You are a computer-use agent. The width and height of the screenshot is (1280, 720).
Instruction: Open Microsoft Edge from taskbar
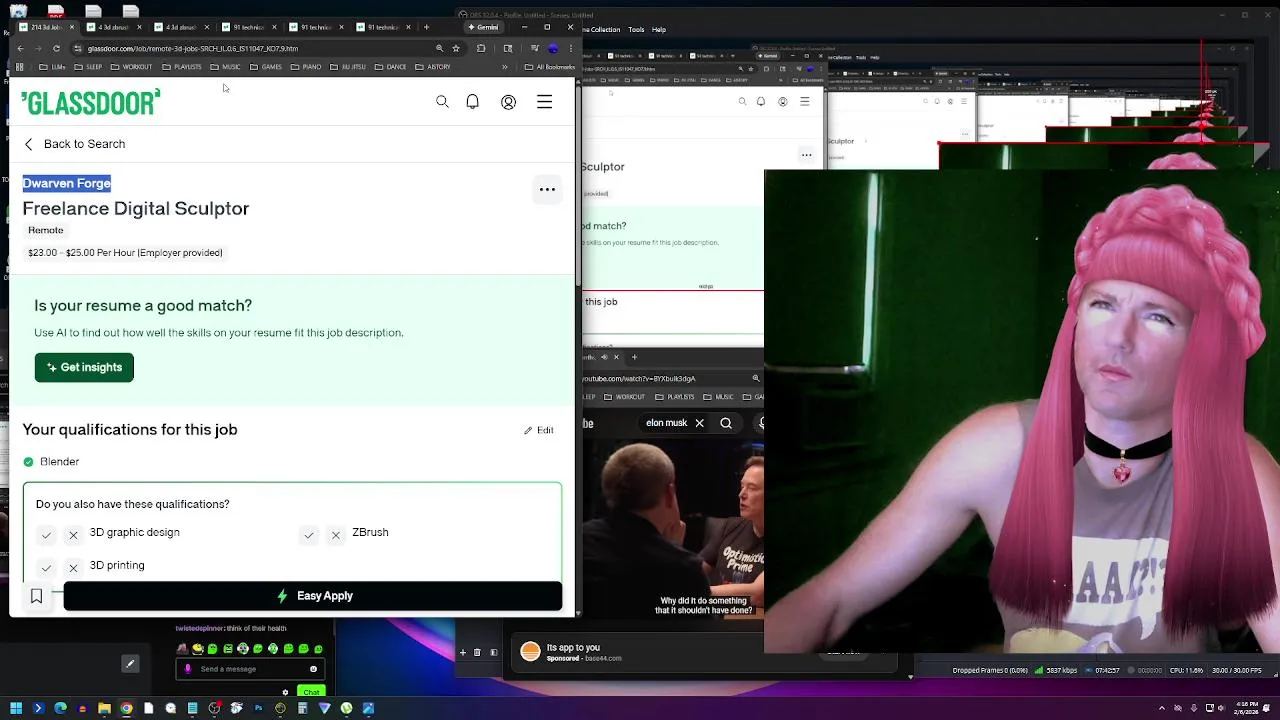pyautogui.click(x=60, y=708)
